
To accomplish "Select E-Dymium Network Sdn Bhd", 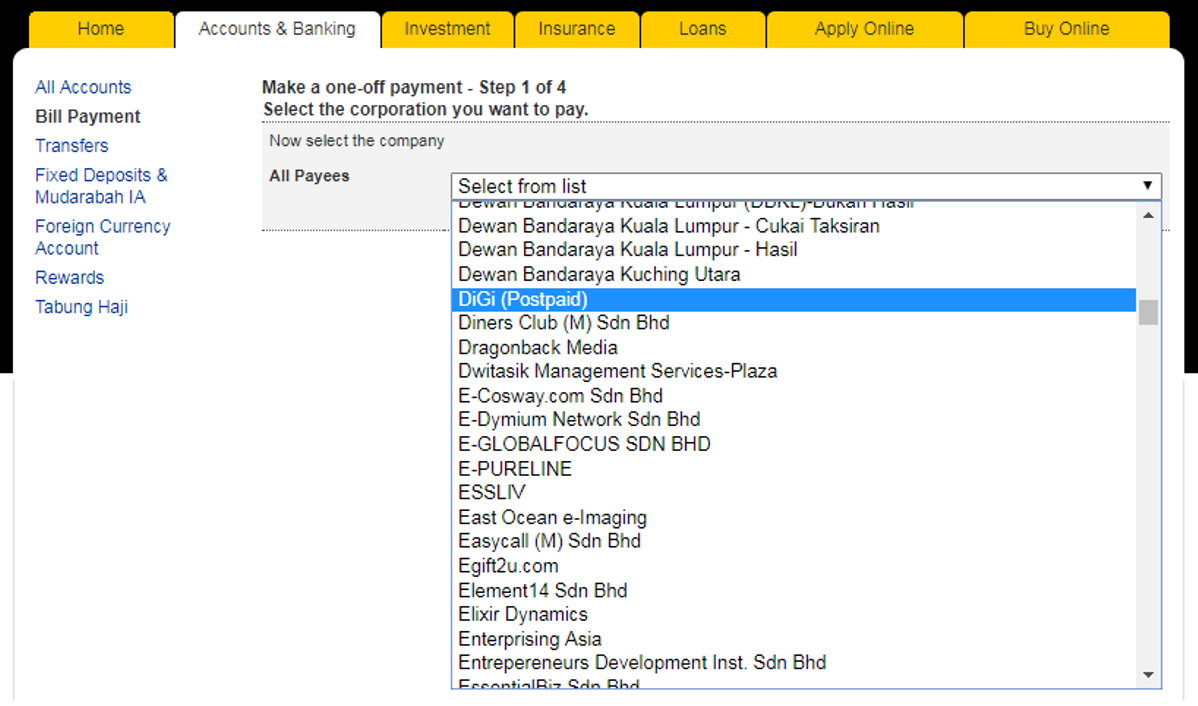I will coord(794,419).
